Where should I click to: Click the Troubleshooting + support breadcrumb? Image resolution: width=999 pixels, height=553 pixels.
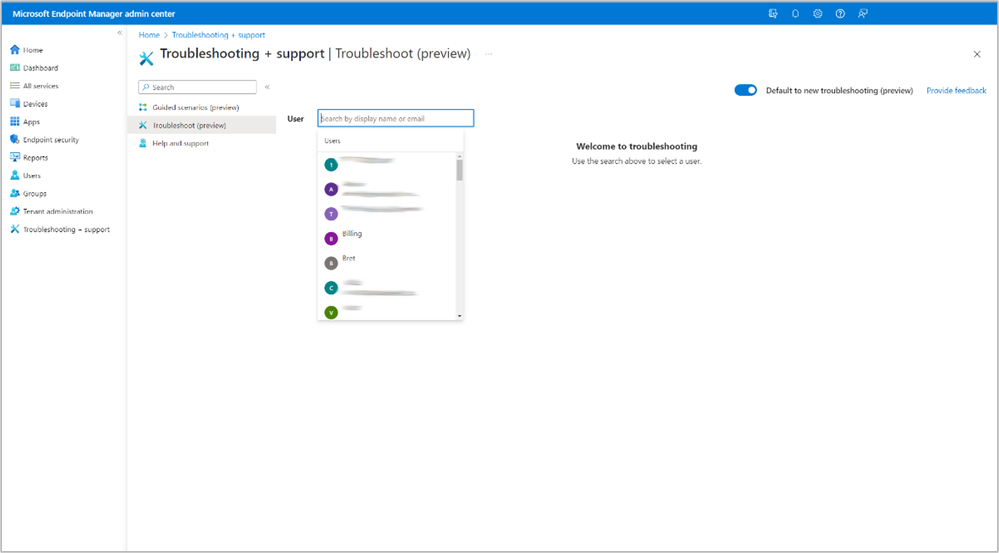click(x=219, y=35)
